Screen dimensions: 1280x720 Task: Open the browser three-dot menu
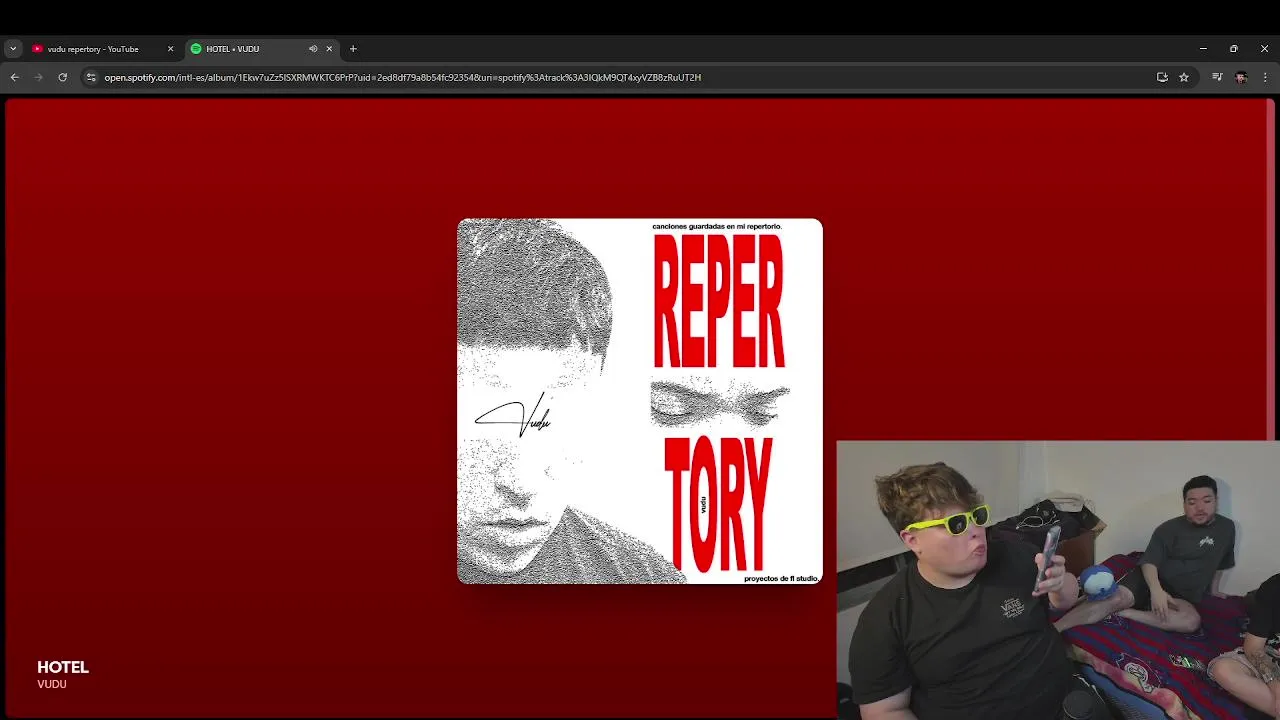click(x=1265, y=77)
